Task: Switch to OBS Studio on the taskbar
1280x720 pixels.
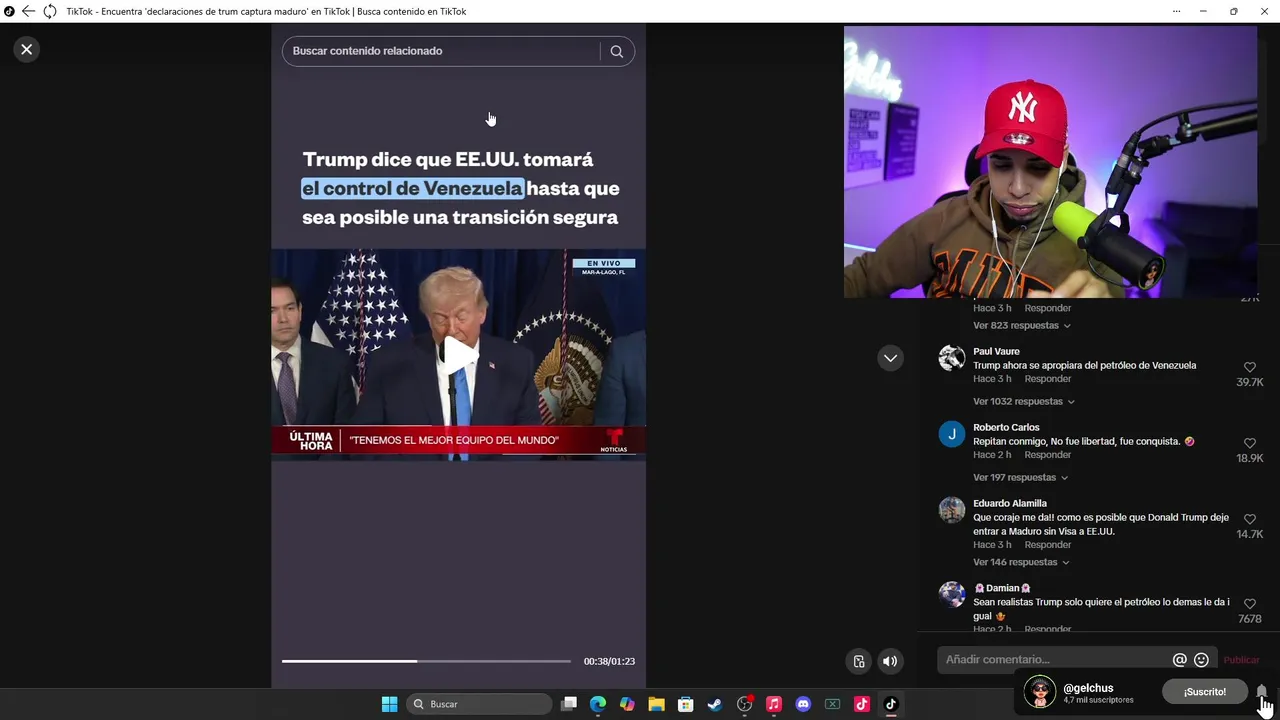Action: coord(744,704)
